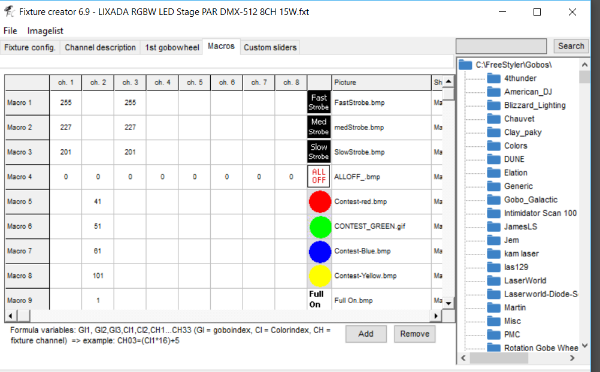Open the Jem folder icon
Viewport: 600px width, 372px height.
click(x=494, y=240)
